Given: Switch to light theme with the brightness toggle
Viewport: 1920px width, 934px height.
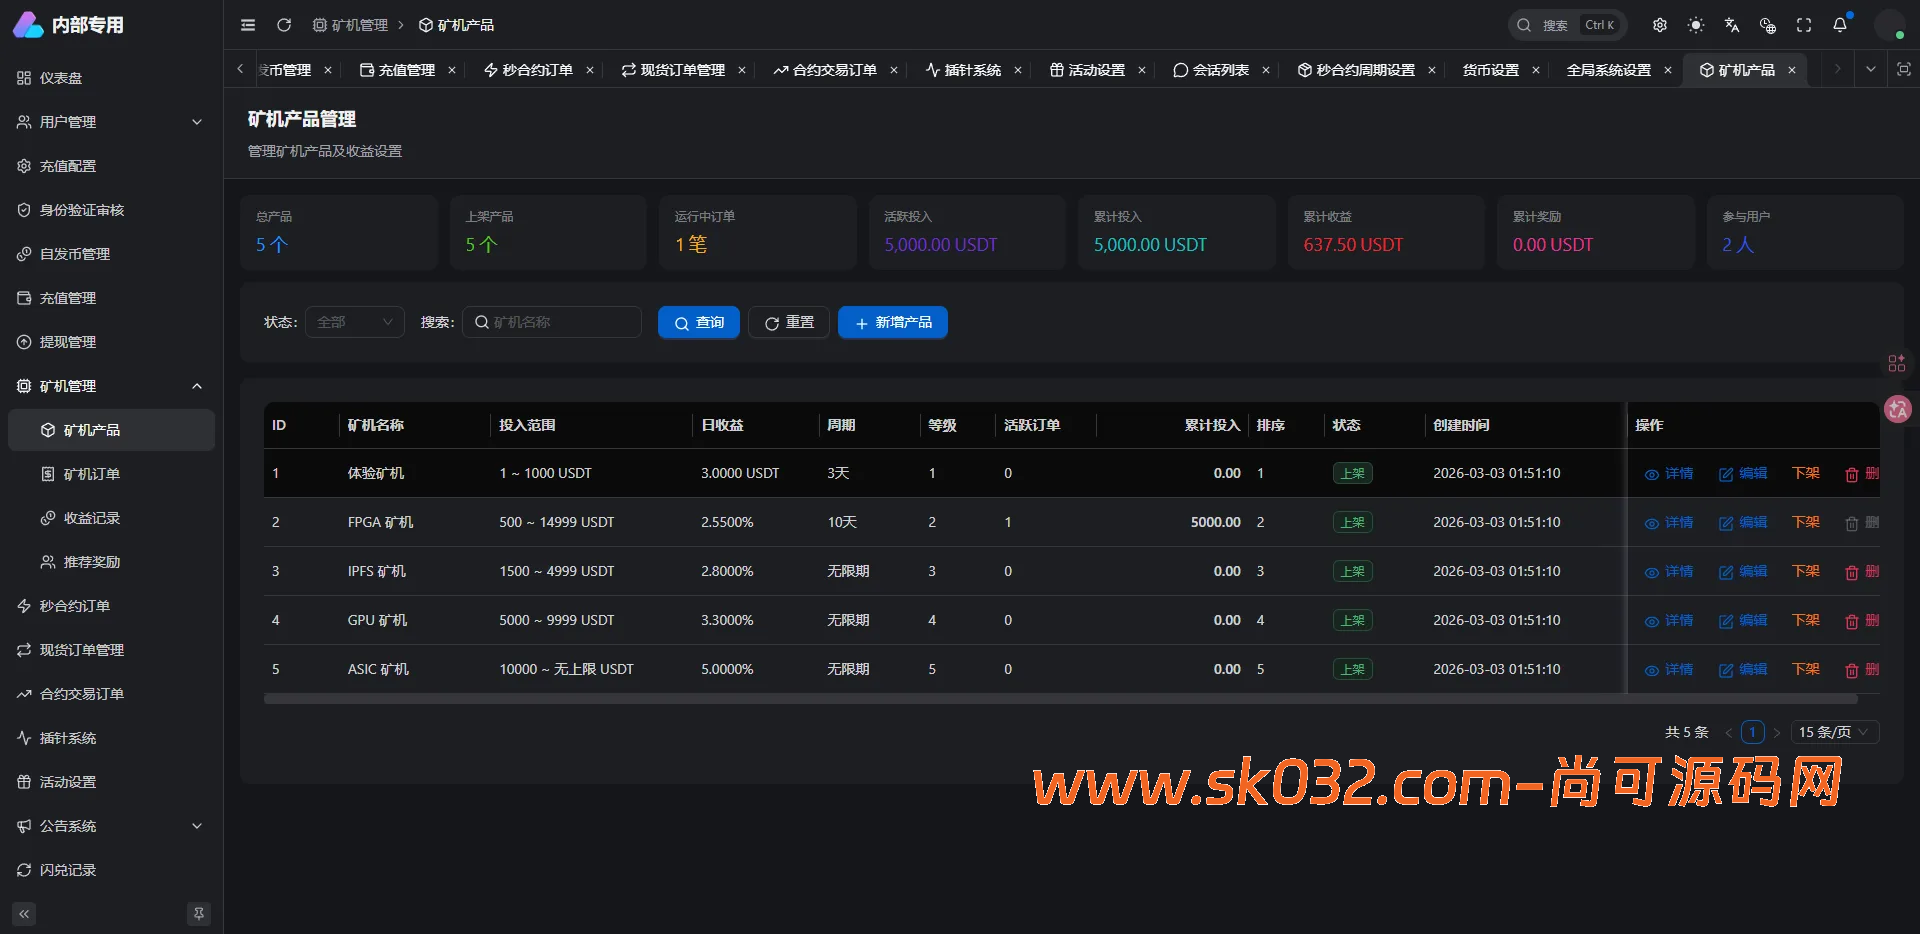Looking at the screenshot, I should tap(1696, 25).
